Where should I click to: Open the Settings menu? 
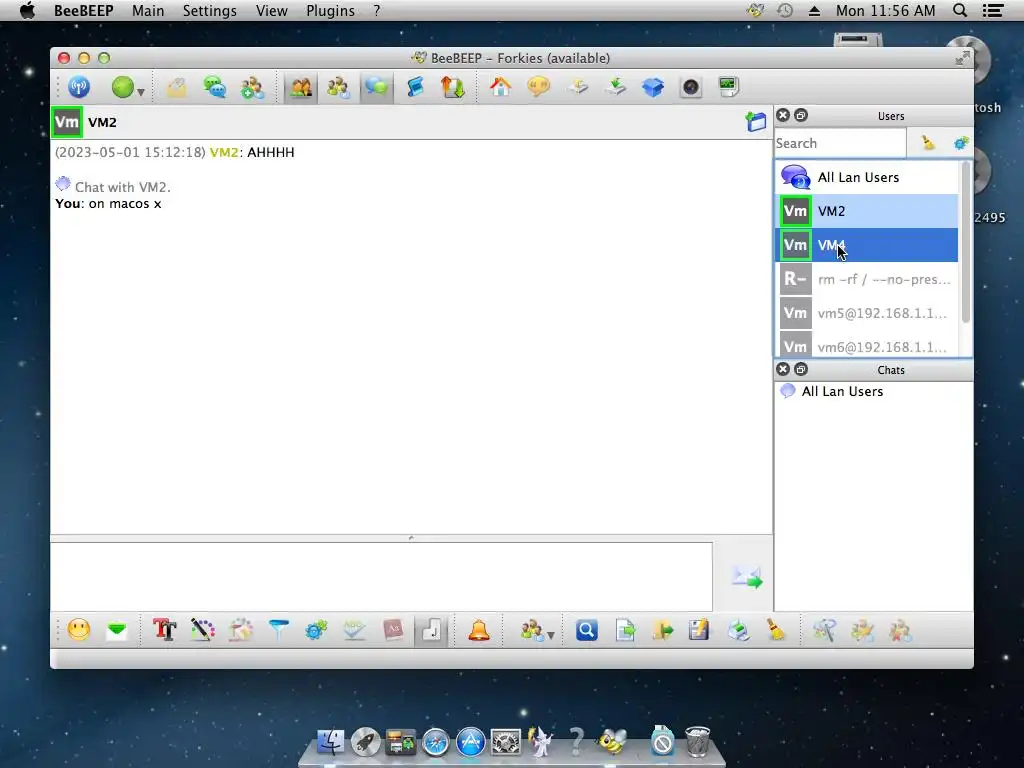pos(210,10)
